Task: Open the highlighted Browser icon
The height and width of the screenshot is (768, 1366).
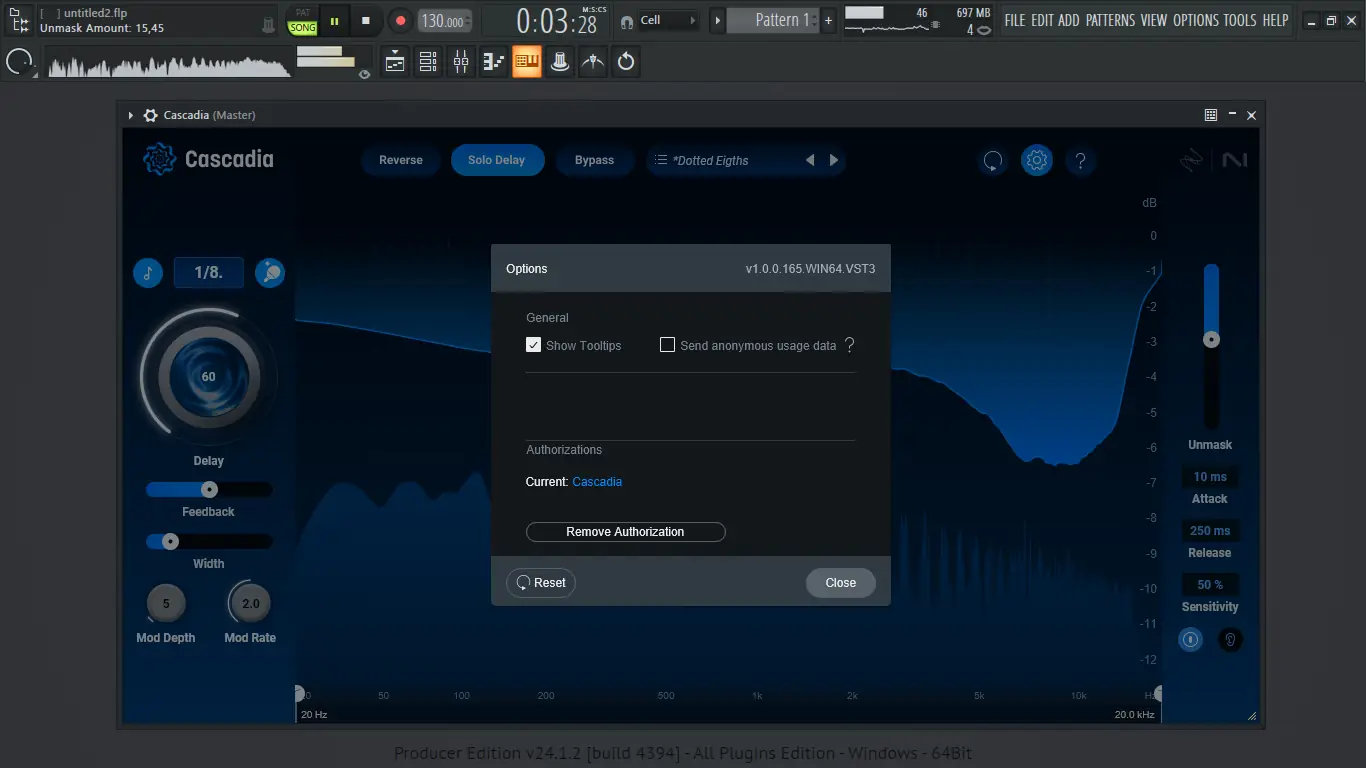Action: [x=527, y=61]
